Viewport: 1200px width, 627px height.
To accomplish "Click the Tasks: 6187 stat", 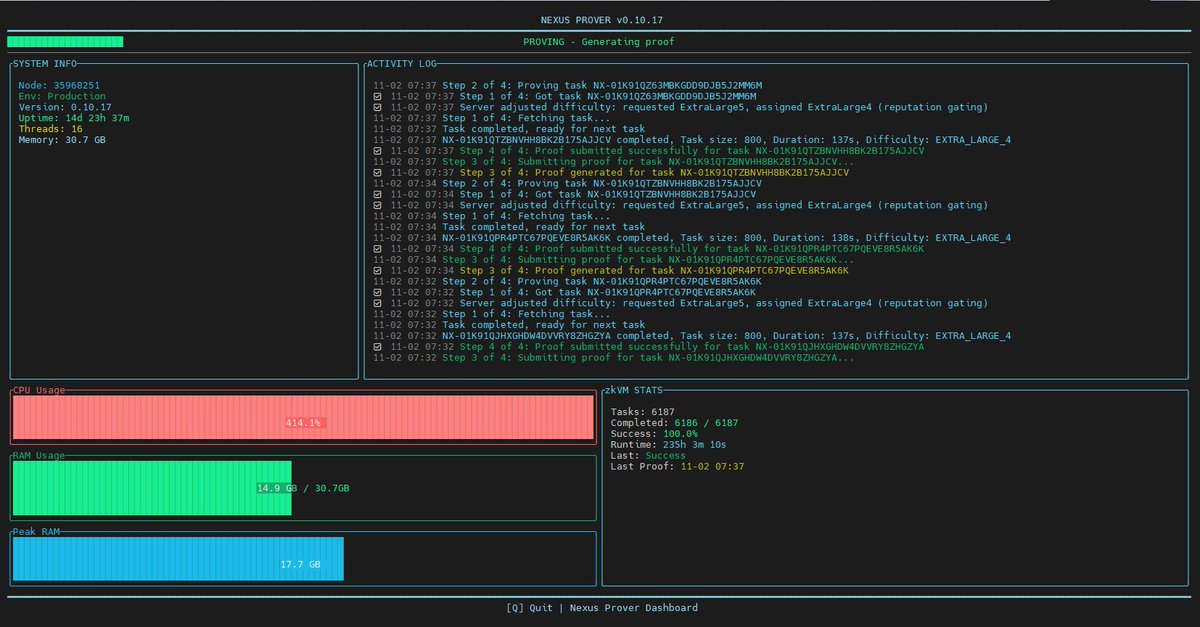I will 643,412.
